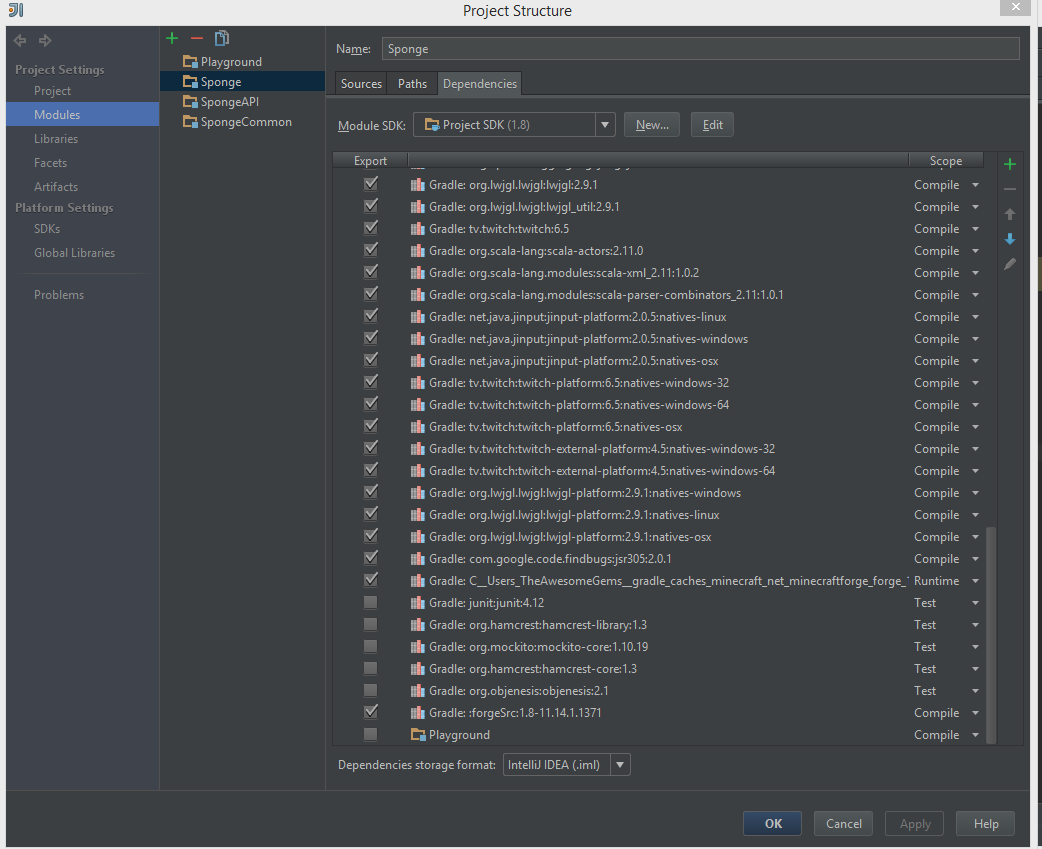This screenshot has width=1042, height=849.
Task: Select the Dependencies tab
Action: pyautogui.click(x=480, y=84)
